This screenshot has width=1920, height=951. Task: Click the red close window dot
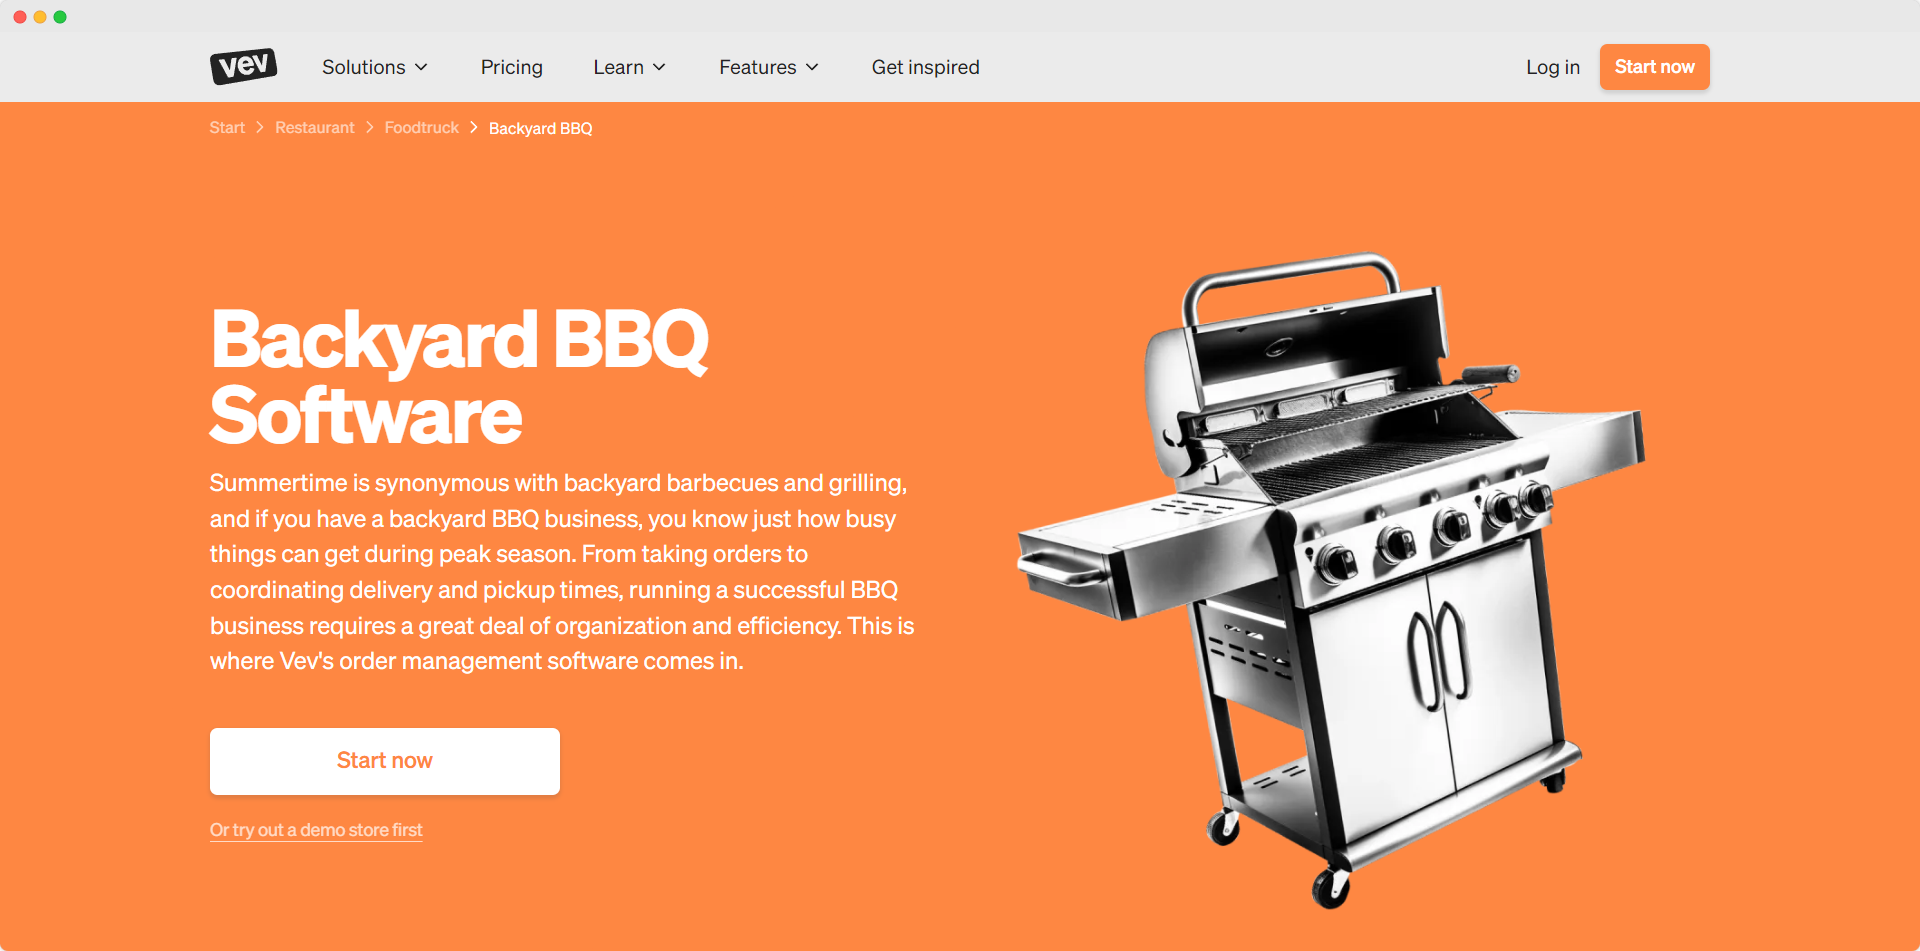pos(20,17)
